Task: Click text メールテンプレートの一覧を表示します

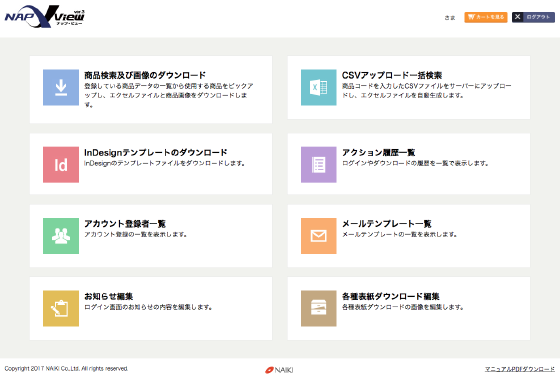Action: pyautogui.click(x=399, y=235)
